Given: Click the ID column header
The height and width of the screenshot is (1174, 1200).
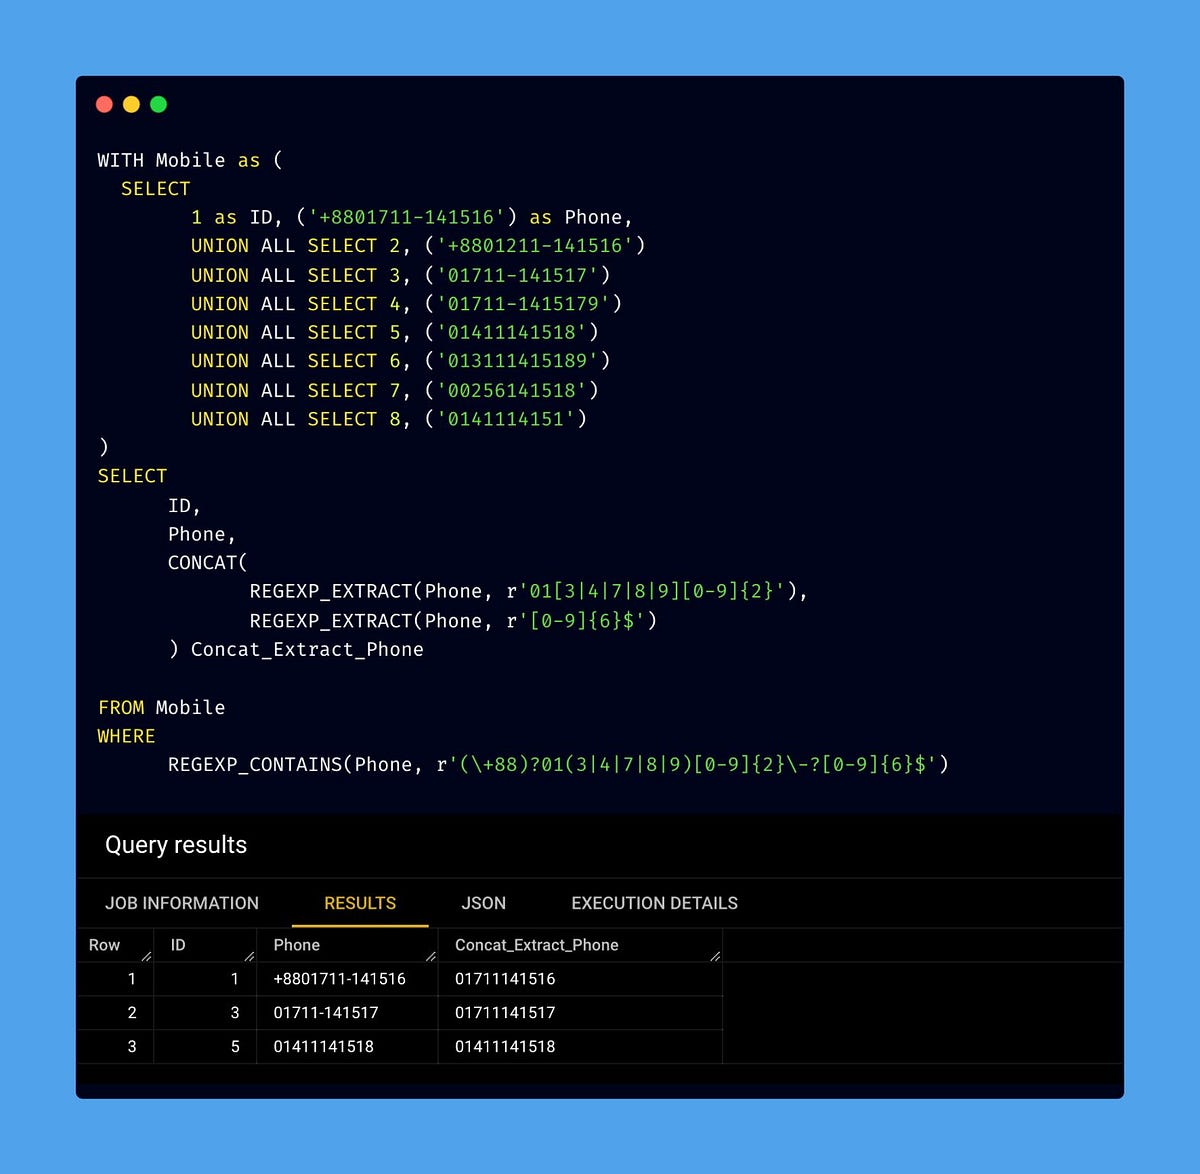Looking at the screenshot, I should click(177, 944).
